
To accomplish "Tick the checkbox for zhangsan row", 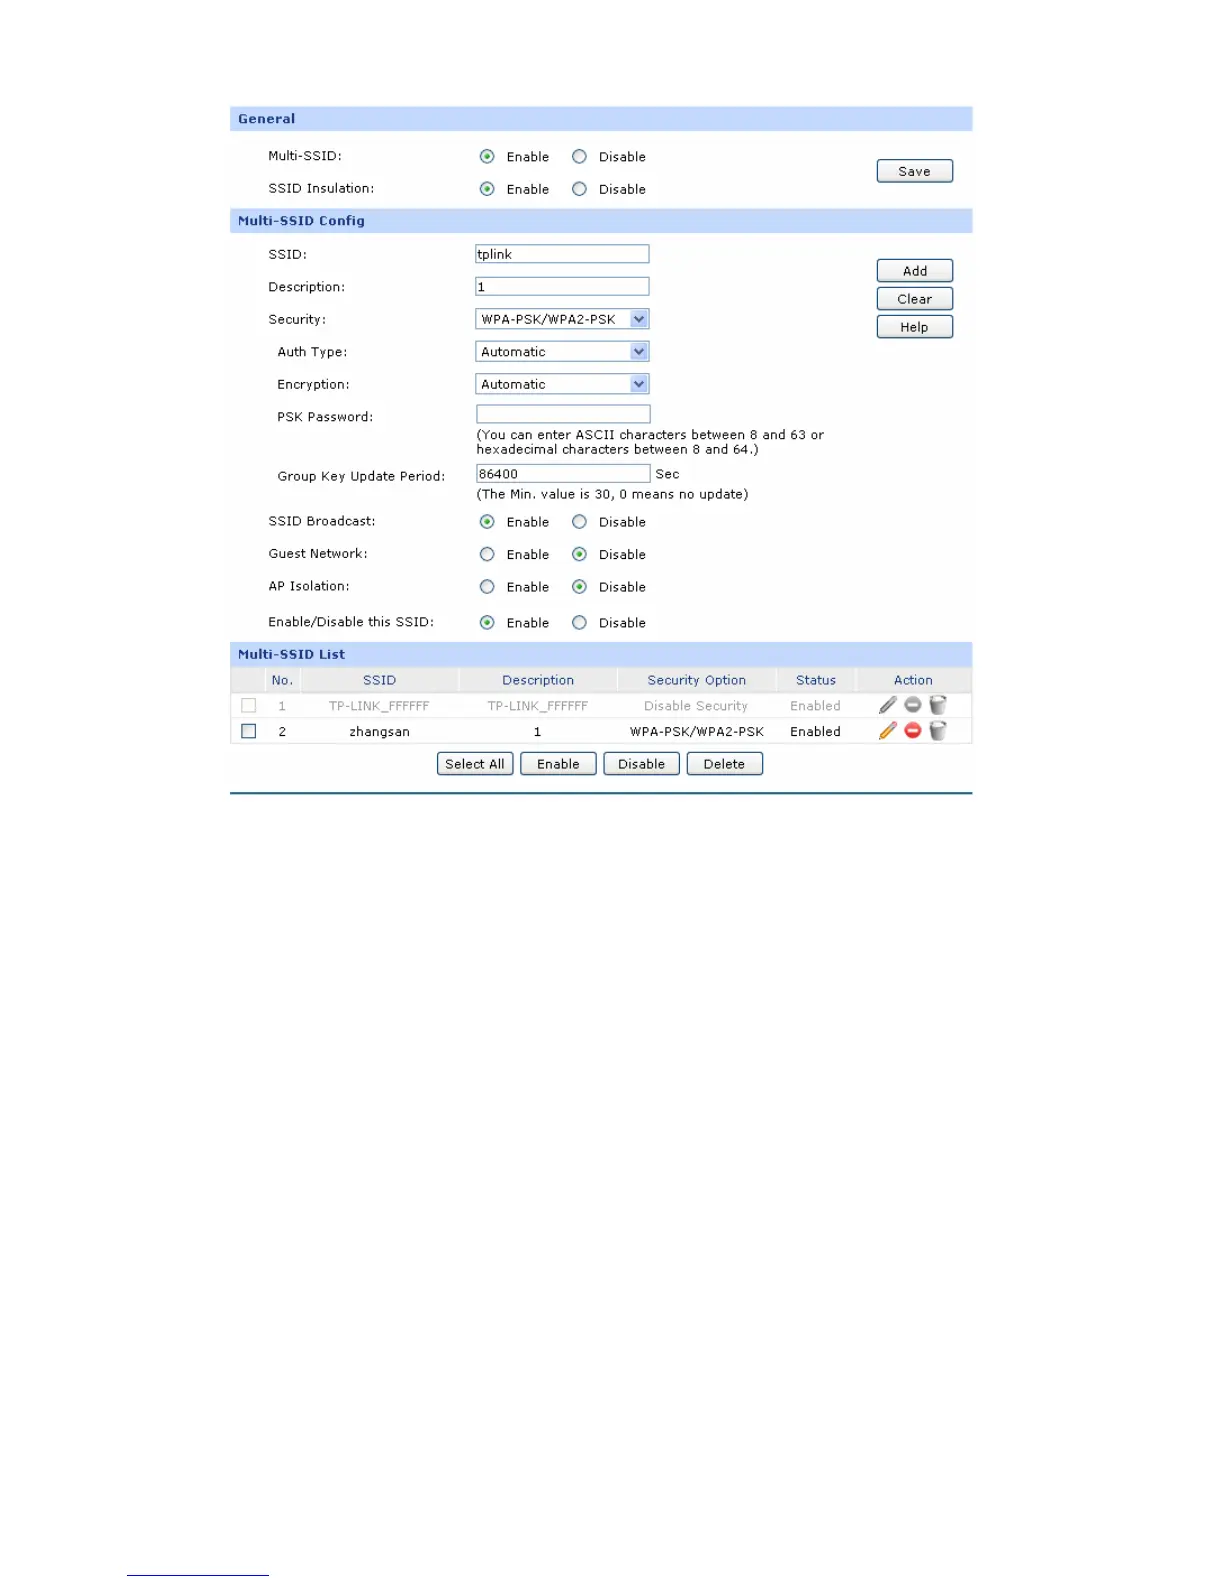I will (x=249, y=731).
